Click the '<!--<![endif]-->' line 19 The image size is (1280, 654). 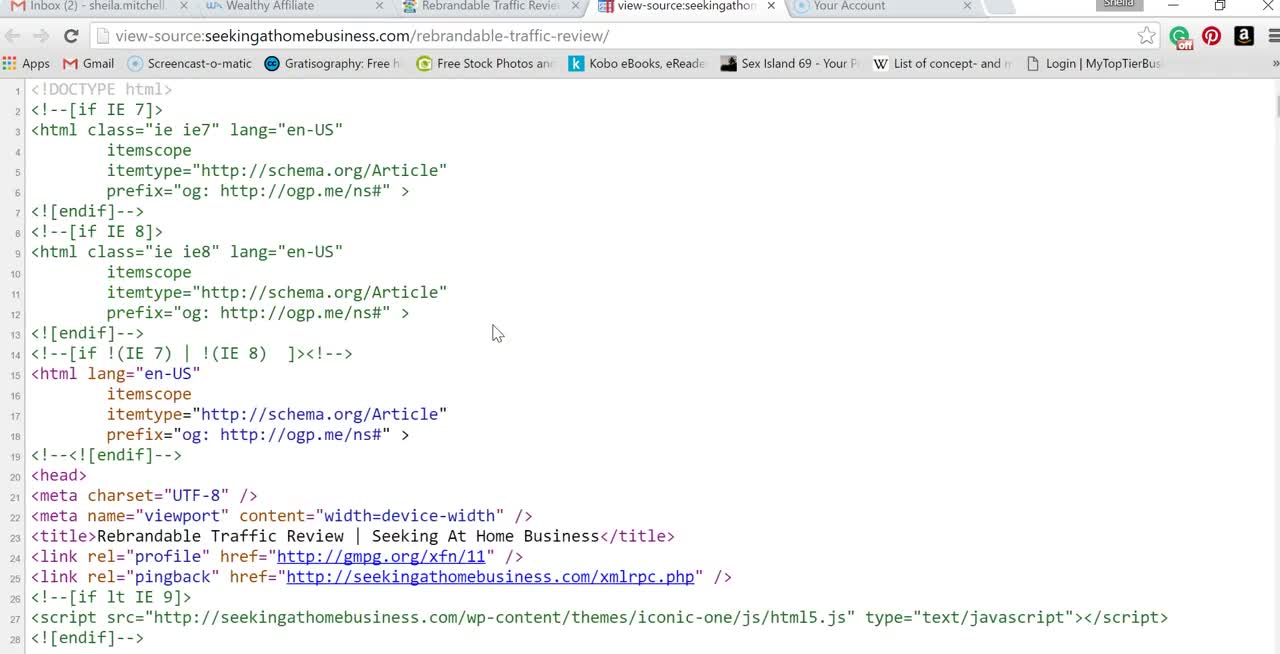[x=106, y=455]
